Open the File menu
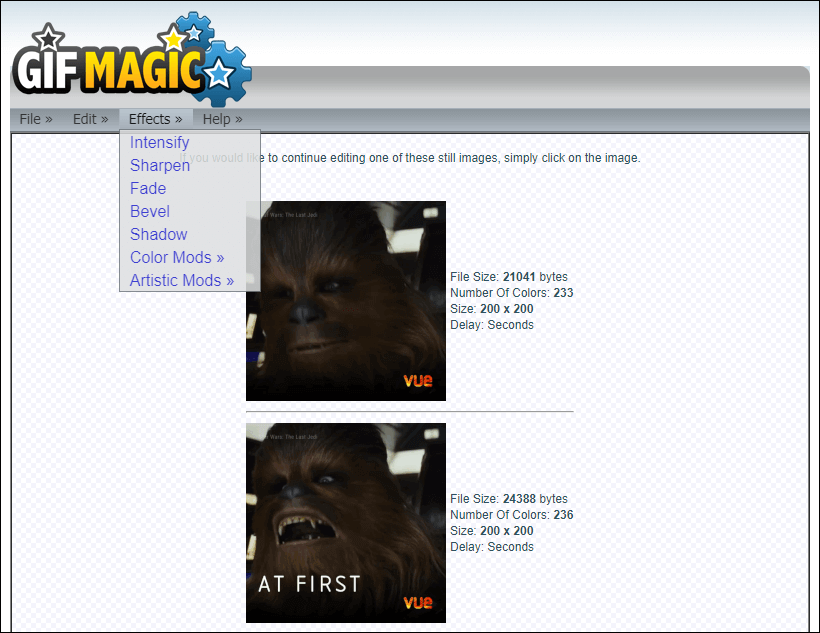The width and height of the screenshot is (820, 633). [x=36, y=119]
